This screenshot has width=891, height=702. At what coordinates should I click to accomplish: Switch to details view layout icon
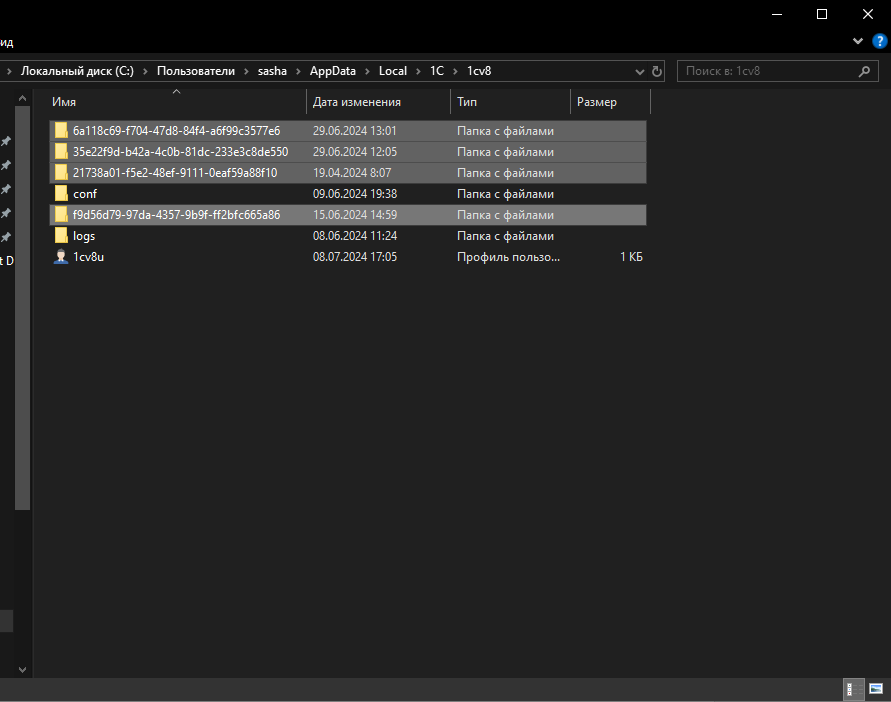click(853, 689)
